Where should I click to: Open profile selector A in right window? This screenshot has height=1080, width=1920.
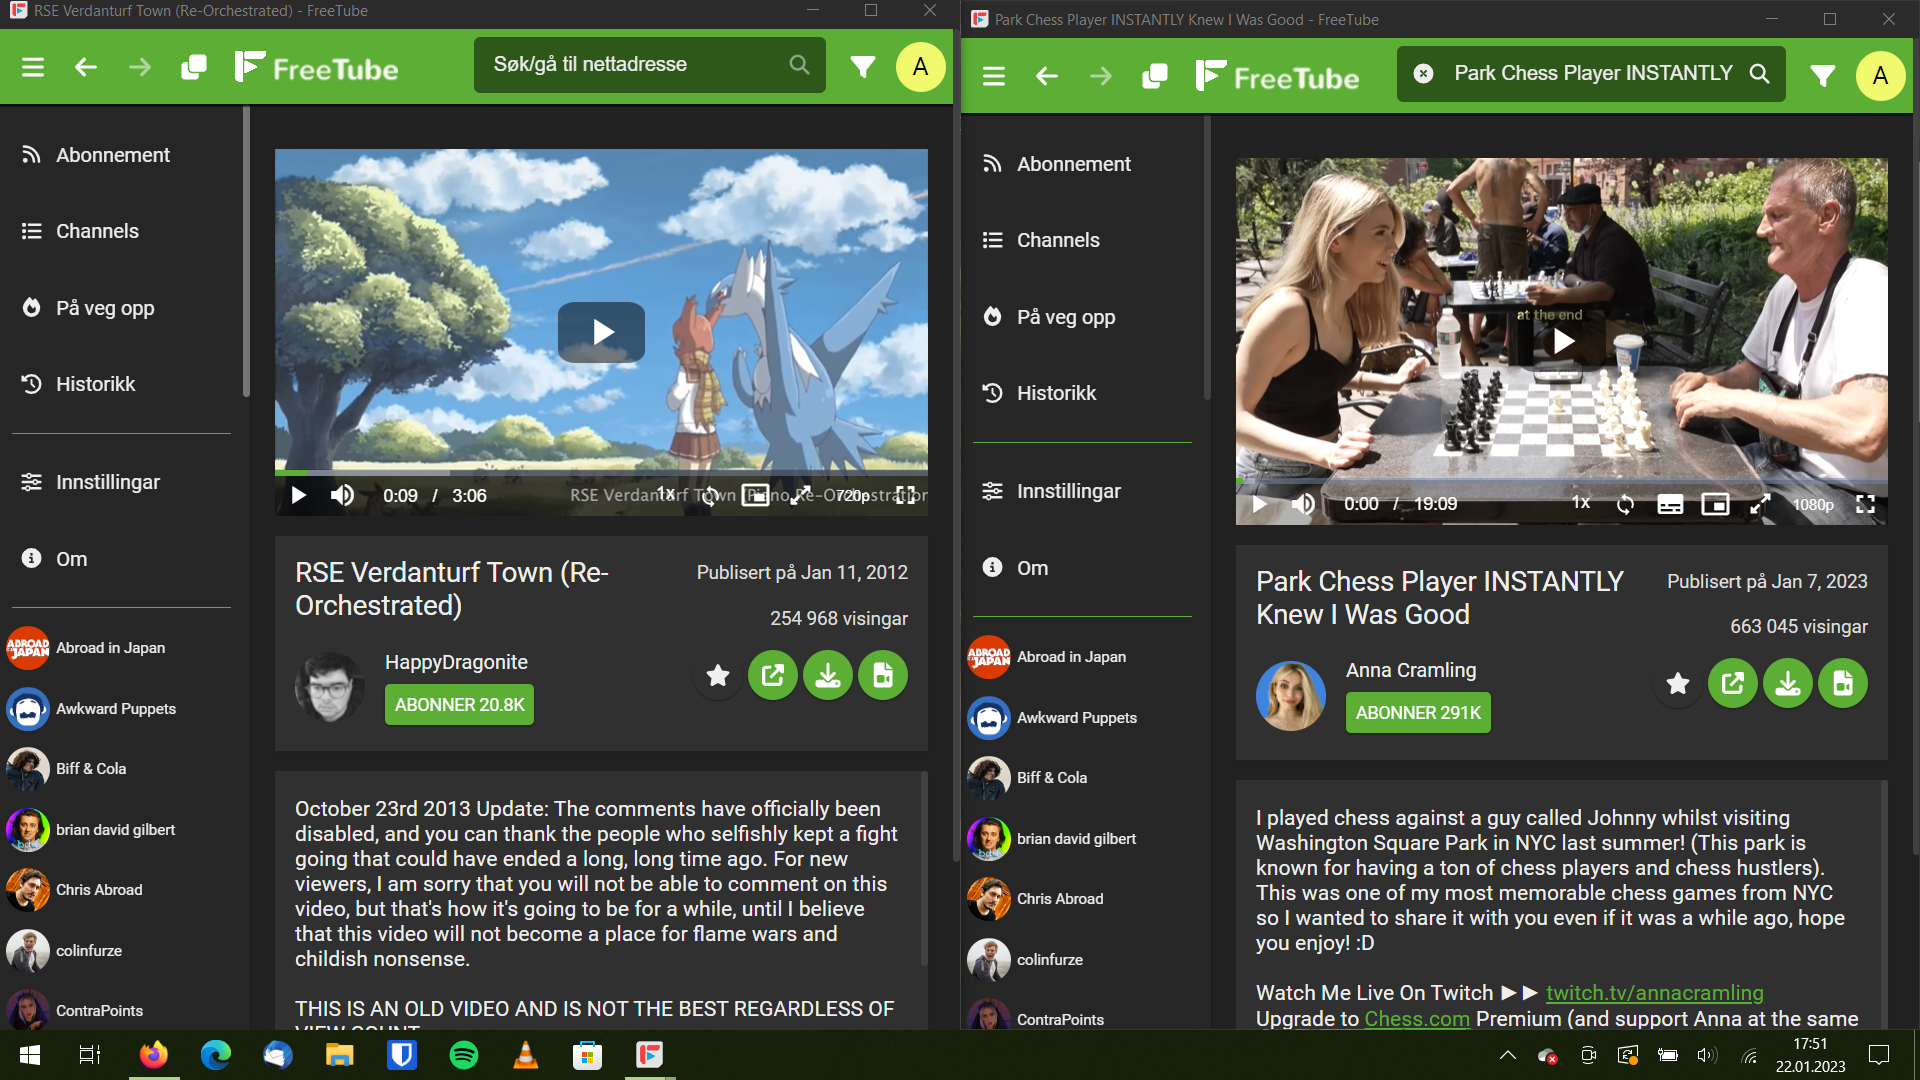1879,76
